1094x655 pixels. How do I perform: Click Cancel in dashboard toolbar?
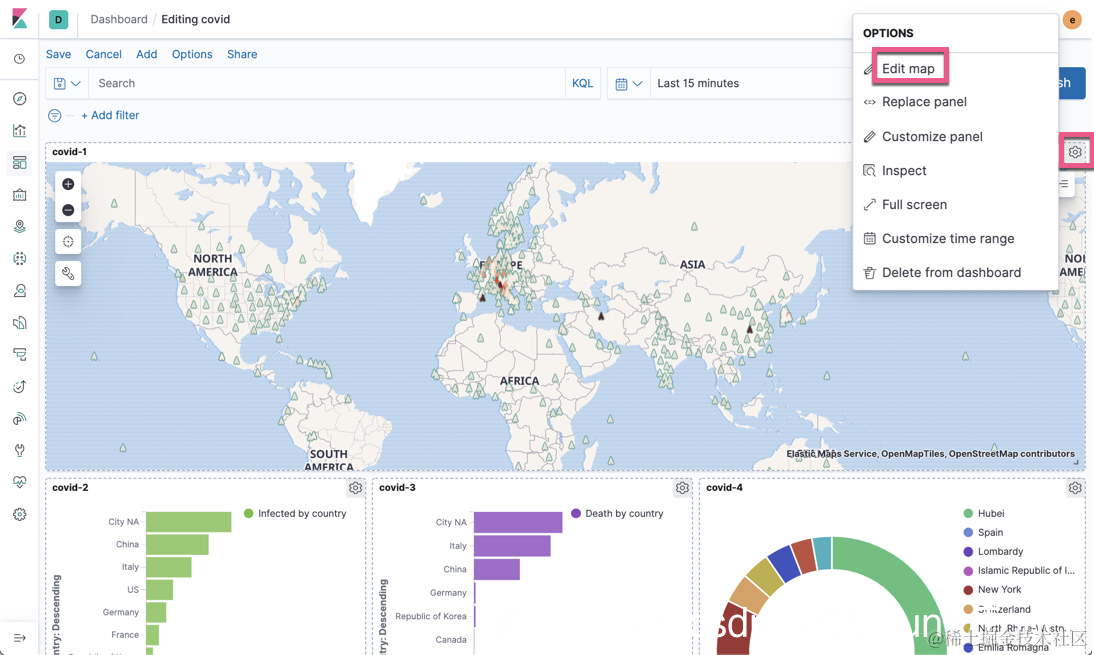[103, 54]
